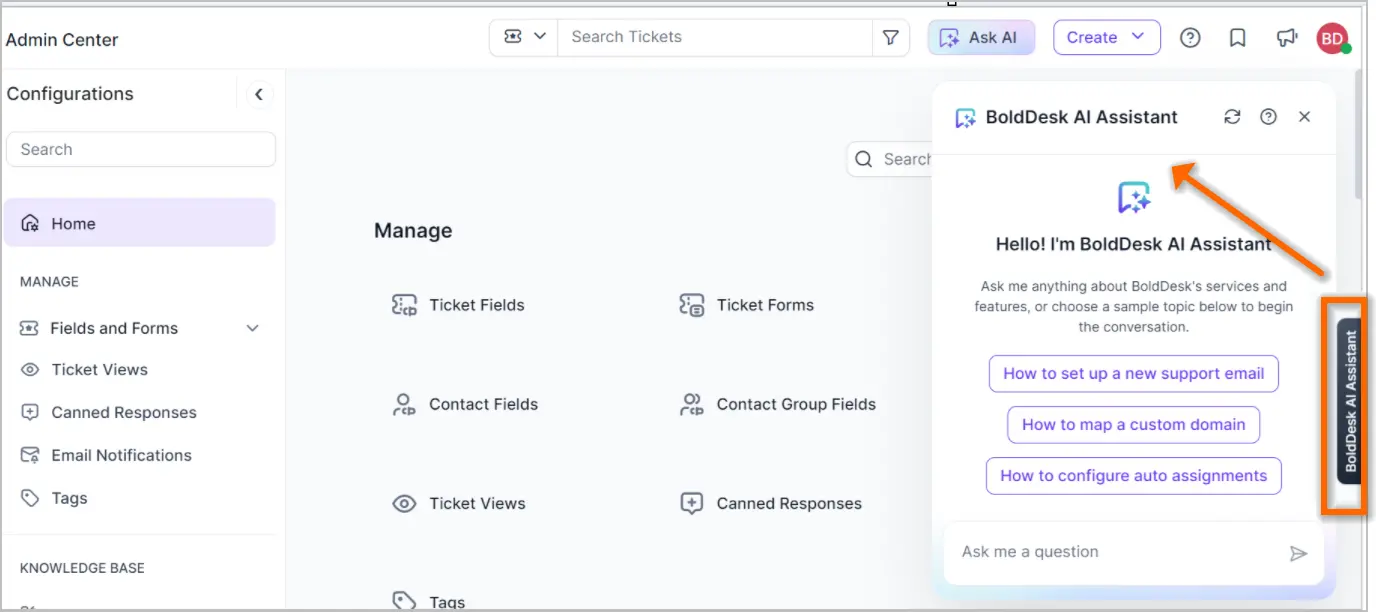
Task: Refresh the BoldDesk AI Assistant conversation
Action: click(1232, 117)
